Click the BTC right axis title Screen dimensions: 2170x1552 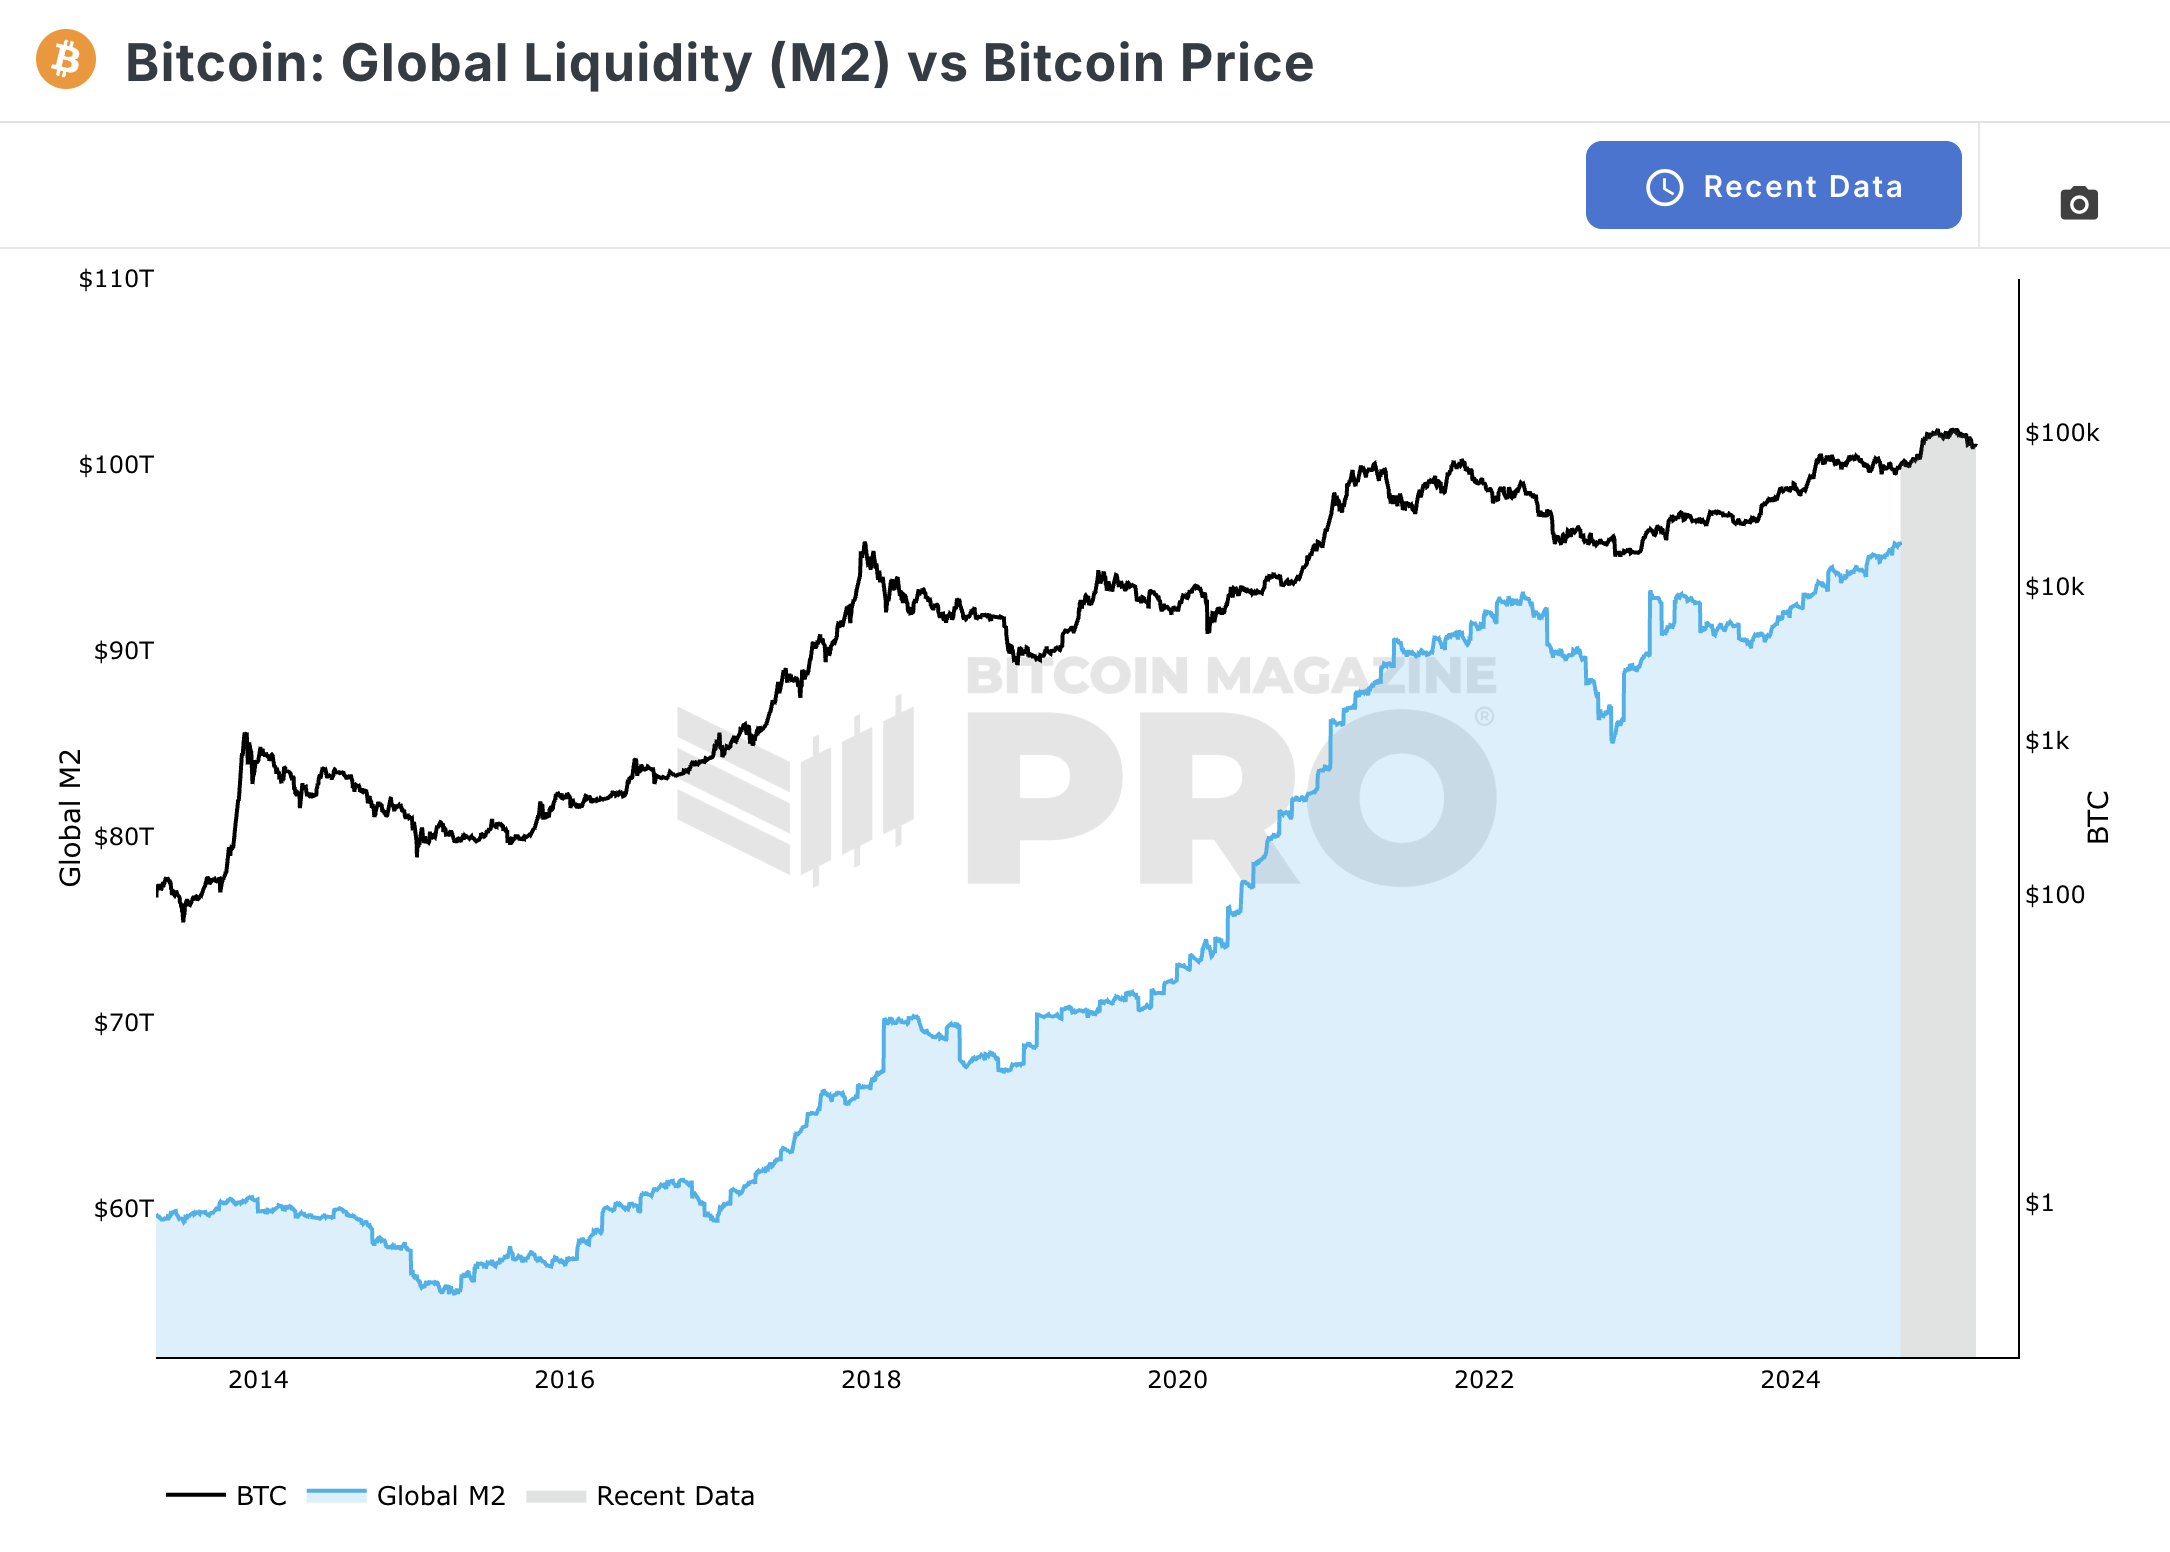[2098, 817]
